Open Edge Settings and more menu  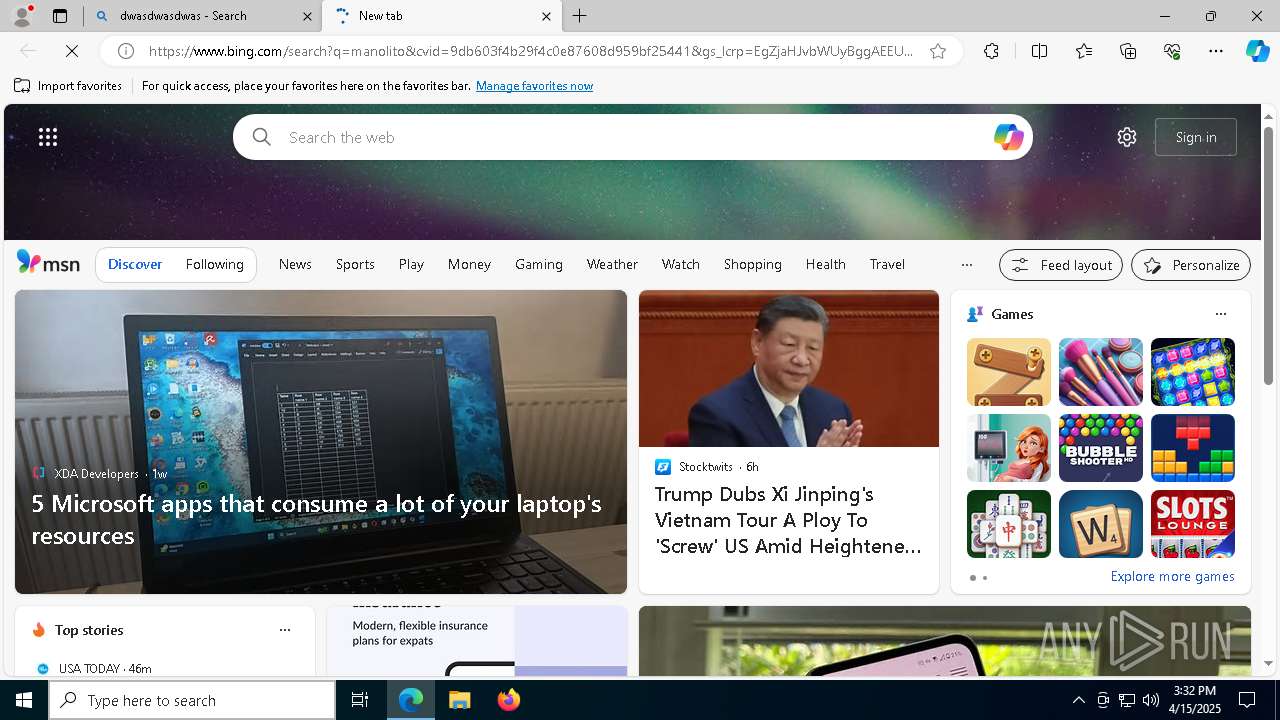pos(1216,51)
